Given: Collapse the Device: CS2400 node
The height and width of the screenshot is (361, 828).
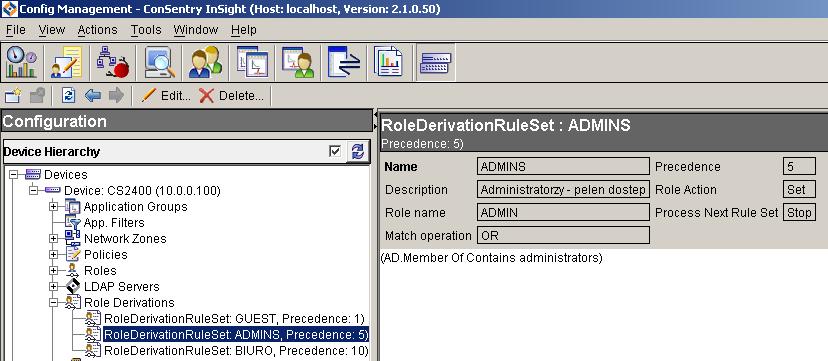Looking at the screenshot, I should (x=34, y=191).
